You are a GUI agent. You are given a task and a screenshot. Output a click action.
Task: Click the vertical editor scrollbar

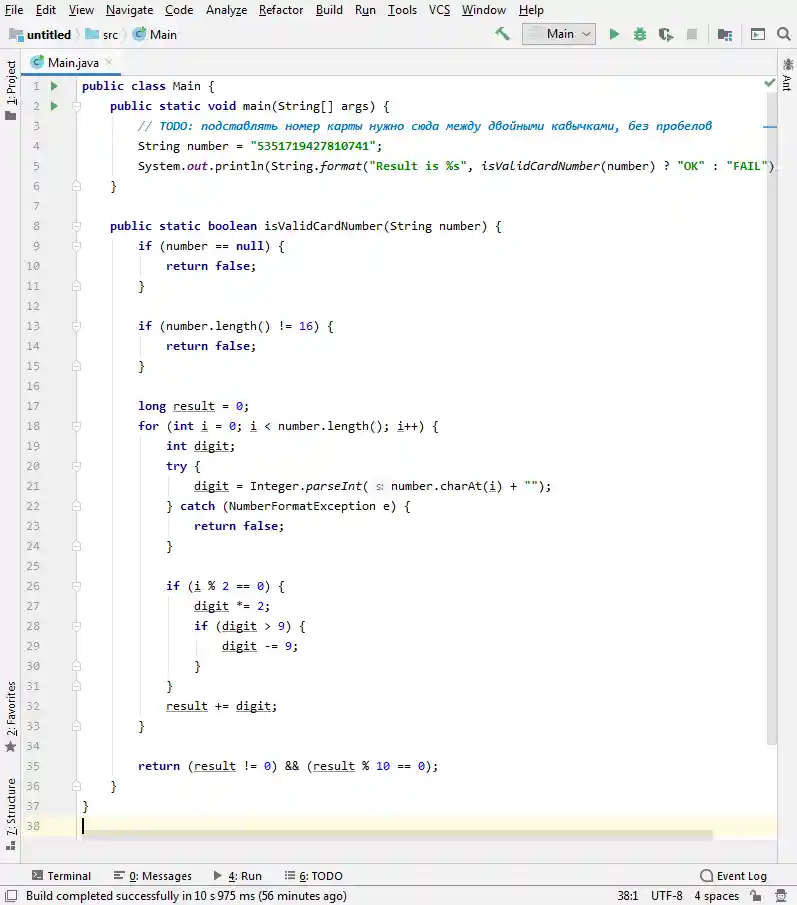[x=772, y=418]
